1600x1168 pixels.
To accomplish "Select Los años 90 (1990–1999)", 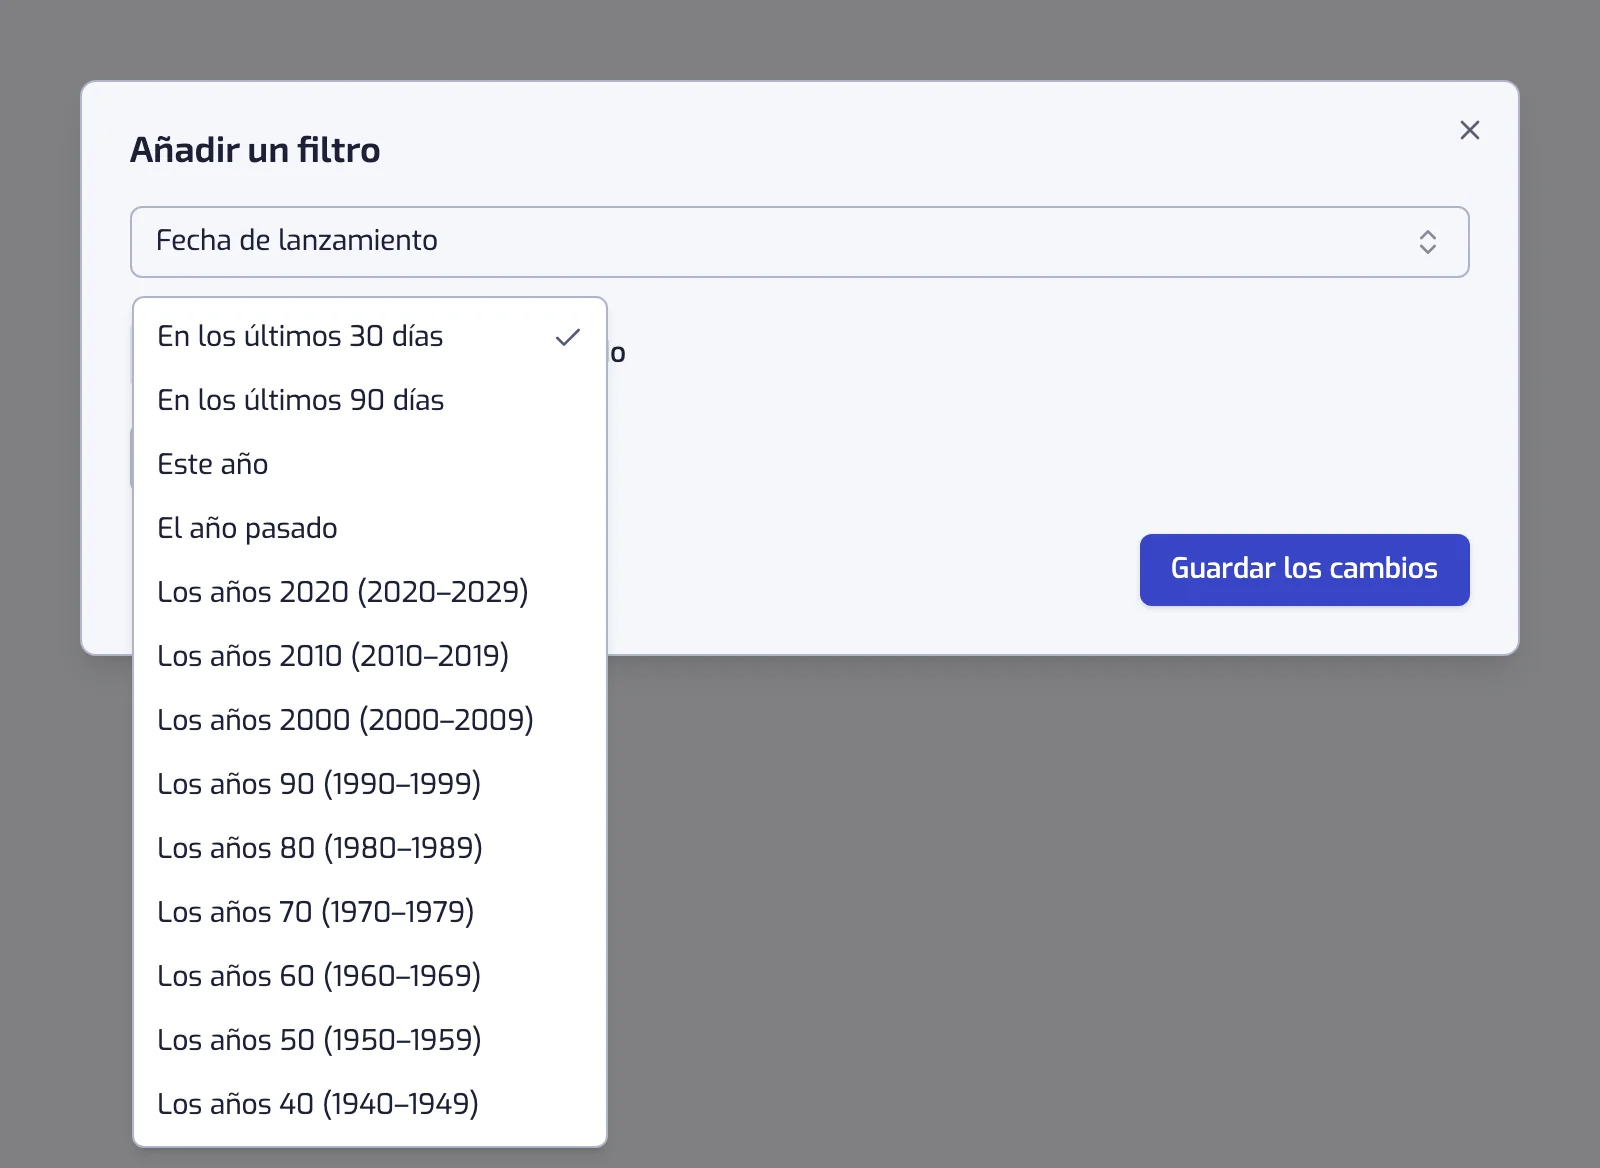I will (370, 784).
